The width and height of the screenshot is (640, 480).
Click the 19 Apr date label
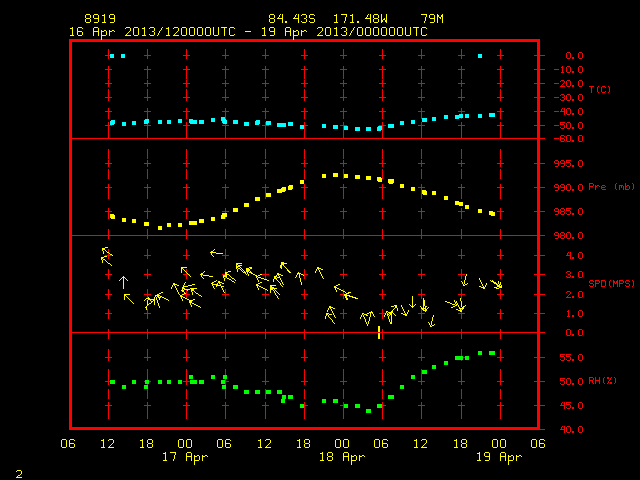(499, 457)
